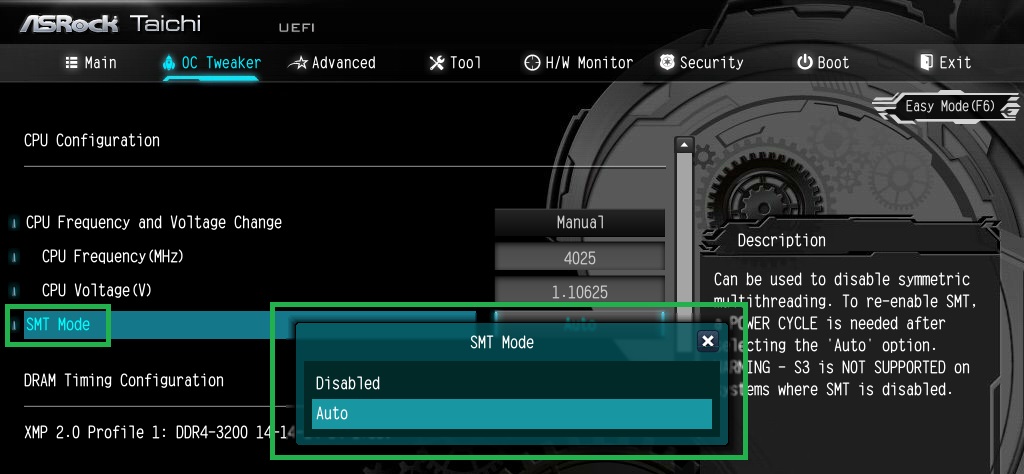
Task: Select the CPU Frequency(MHz) row
Action: [113, 257]
